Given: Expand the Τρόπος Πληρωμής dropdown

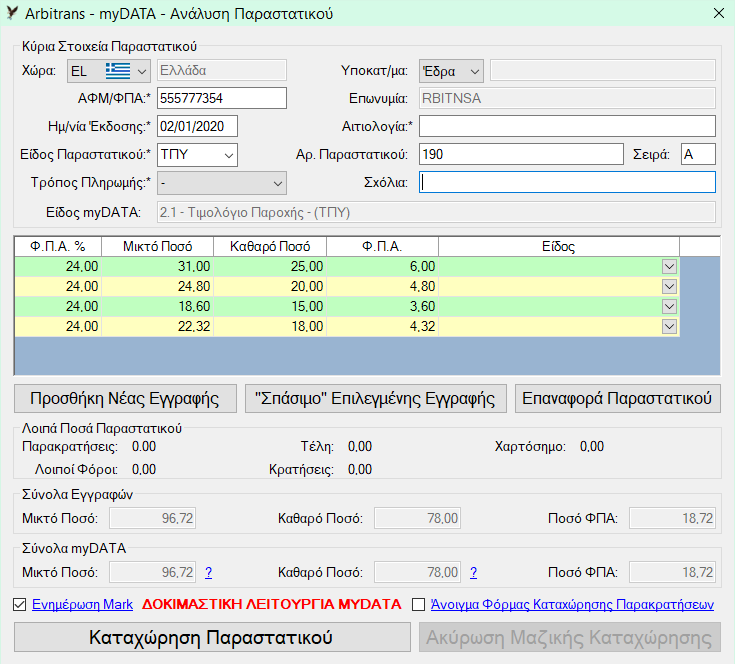Looking at the screenshot, I should (222, 183).
